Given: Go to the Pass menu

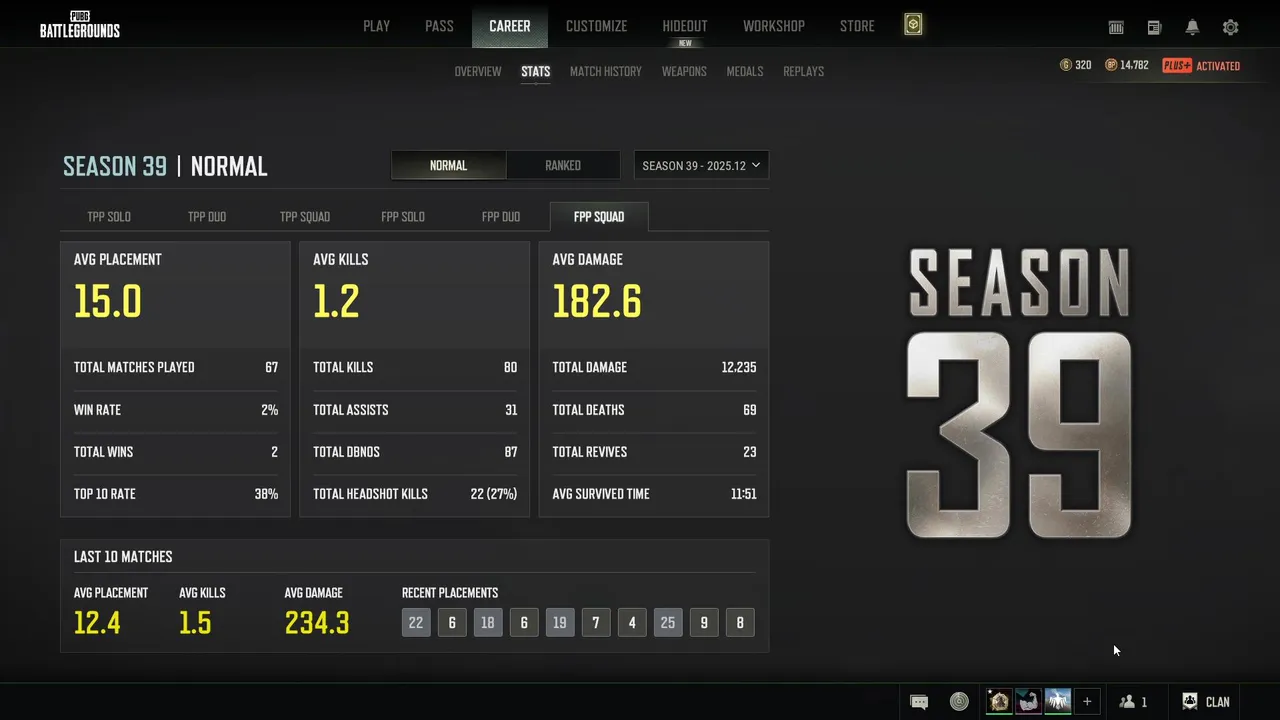Looking at the screenshot, I should [439, 26].
